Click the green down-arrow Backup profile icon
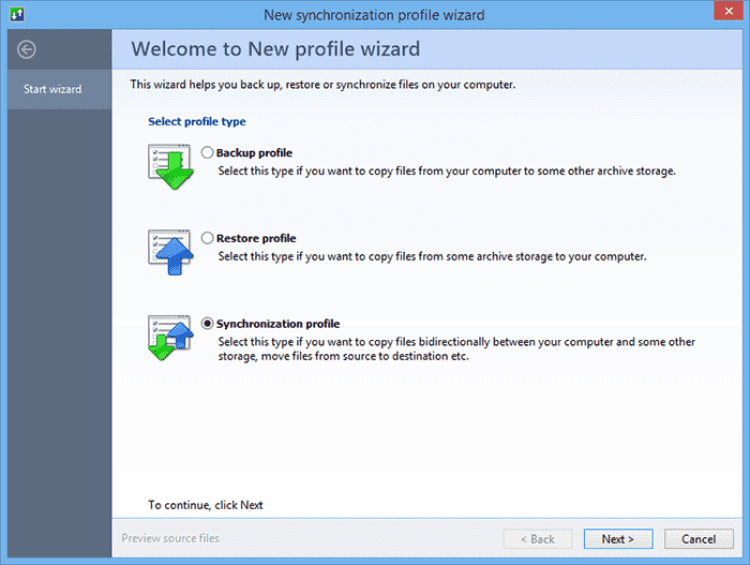The image size is (750, 565). click(171, 167)
